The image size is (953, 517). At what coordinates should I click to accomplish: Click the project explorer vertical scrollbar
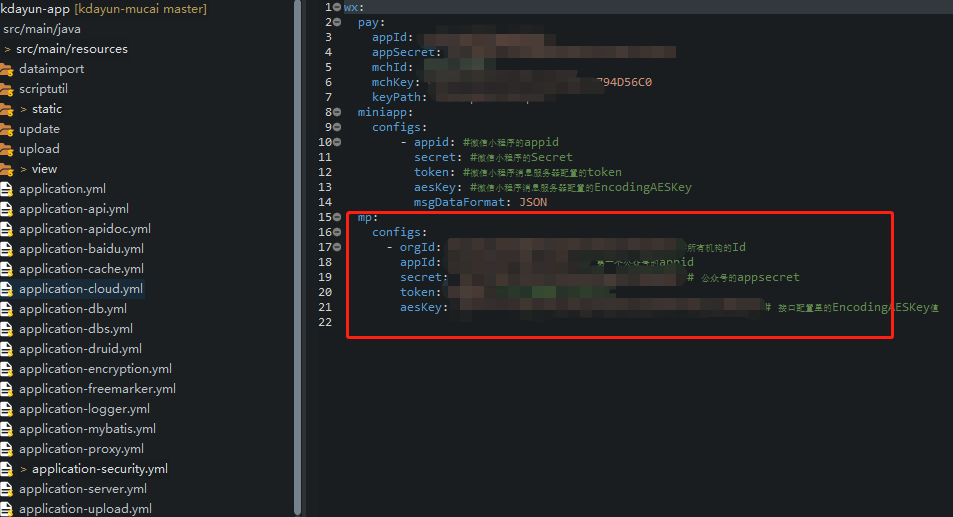[298, 250]
